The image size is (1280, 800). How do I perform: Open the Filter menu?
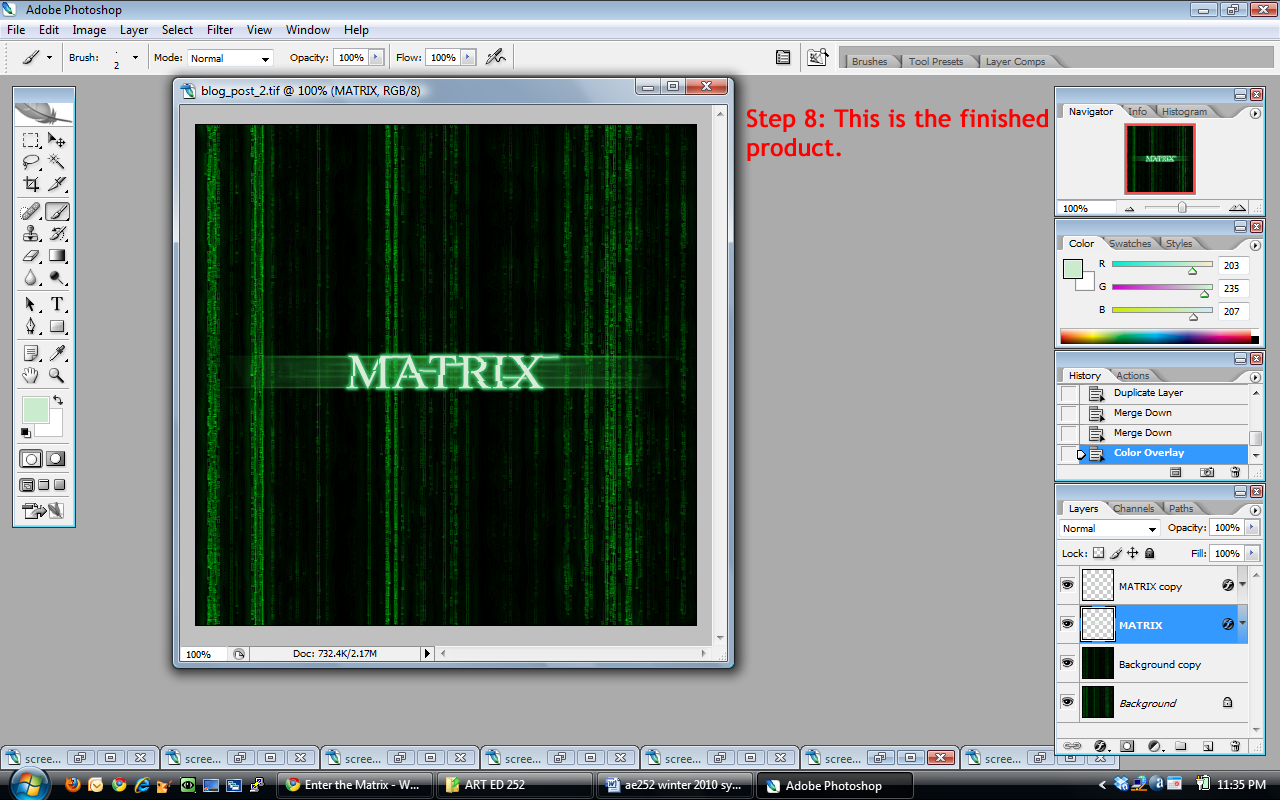(x=220, y=30)
